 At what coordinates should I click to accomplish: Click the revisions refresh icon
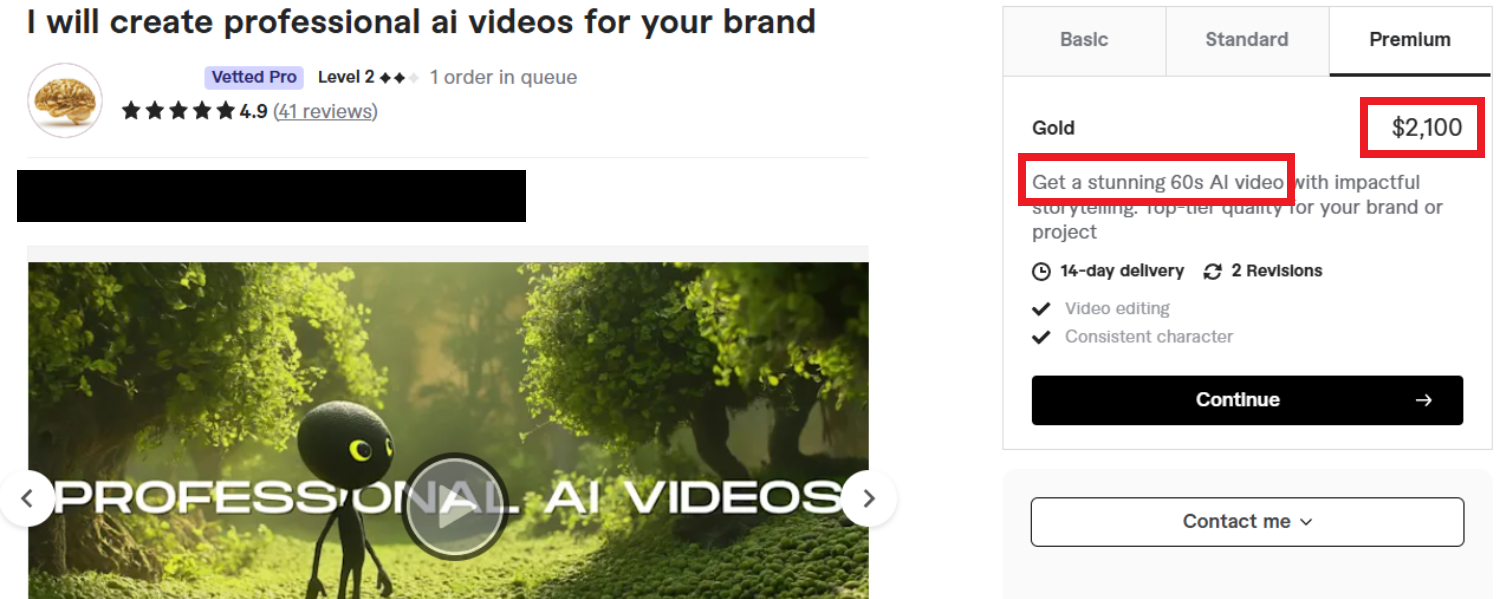1213,271
